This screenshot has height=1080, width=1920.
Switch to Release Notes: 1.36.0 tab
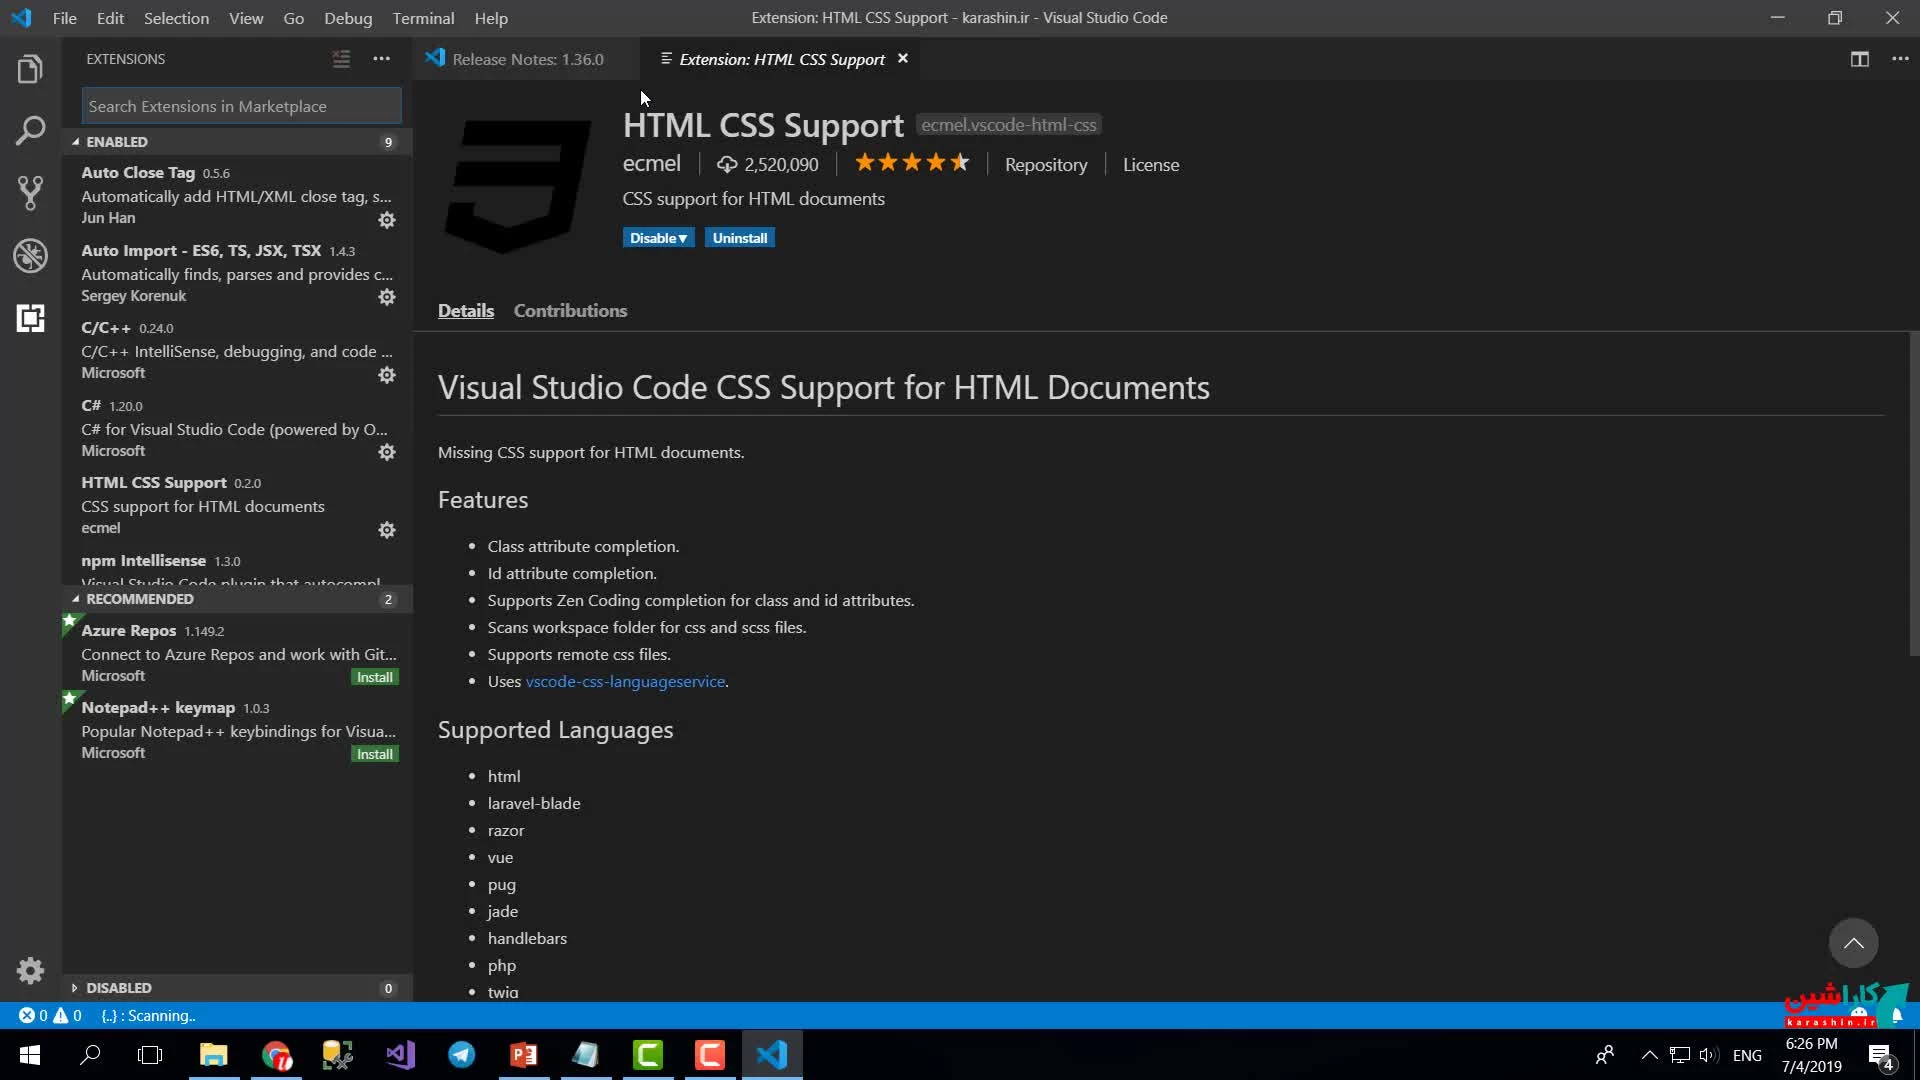527,59
